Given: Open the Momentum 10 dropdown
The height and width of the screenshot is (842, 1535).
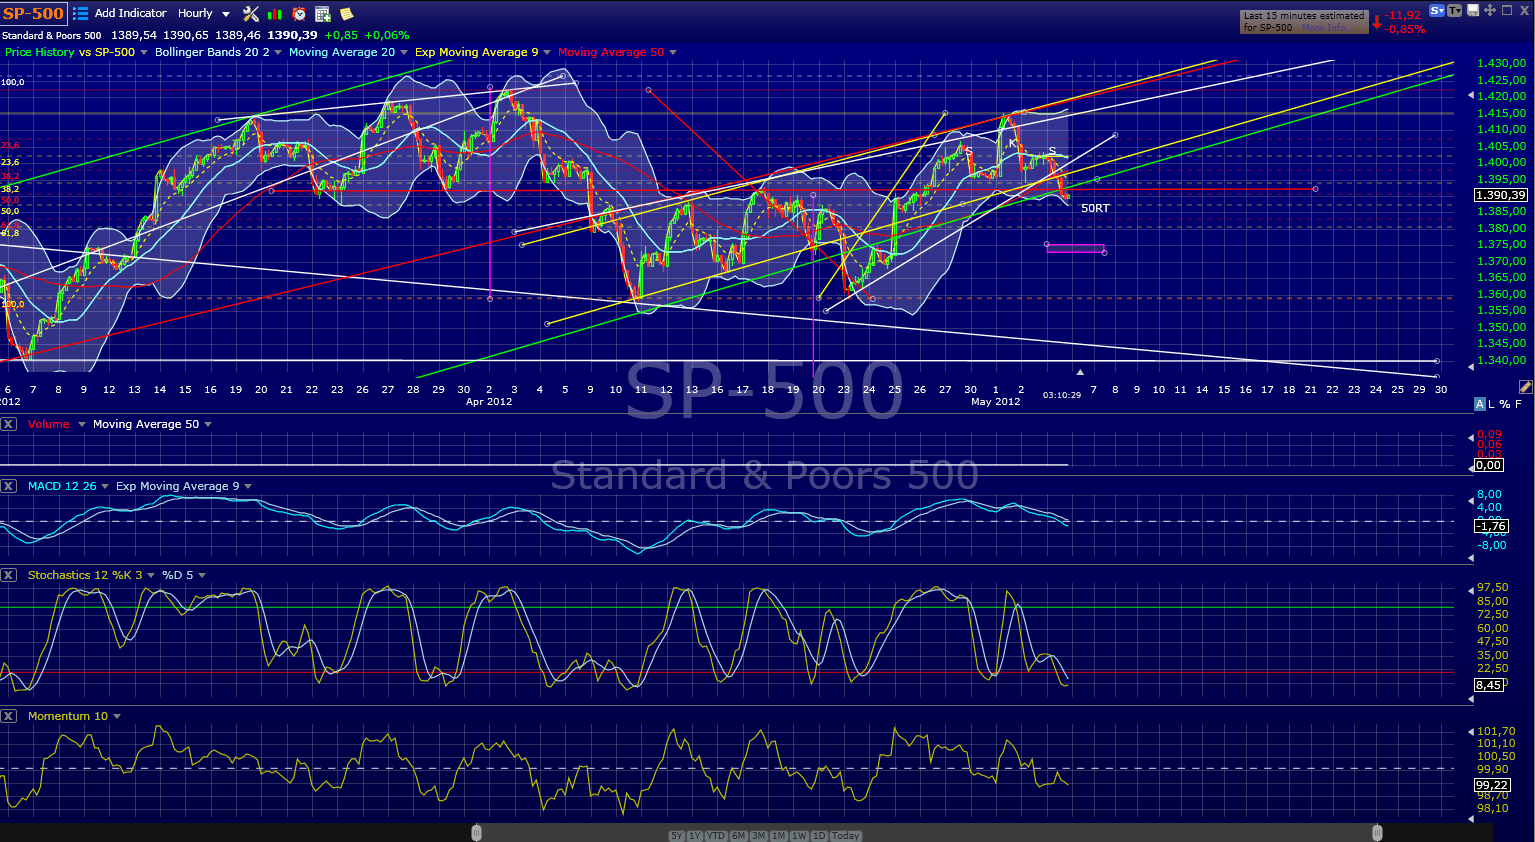Looking at the screenshot, I should pos(117,716).
